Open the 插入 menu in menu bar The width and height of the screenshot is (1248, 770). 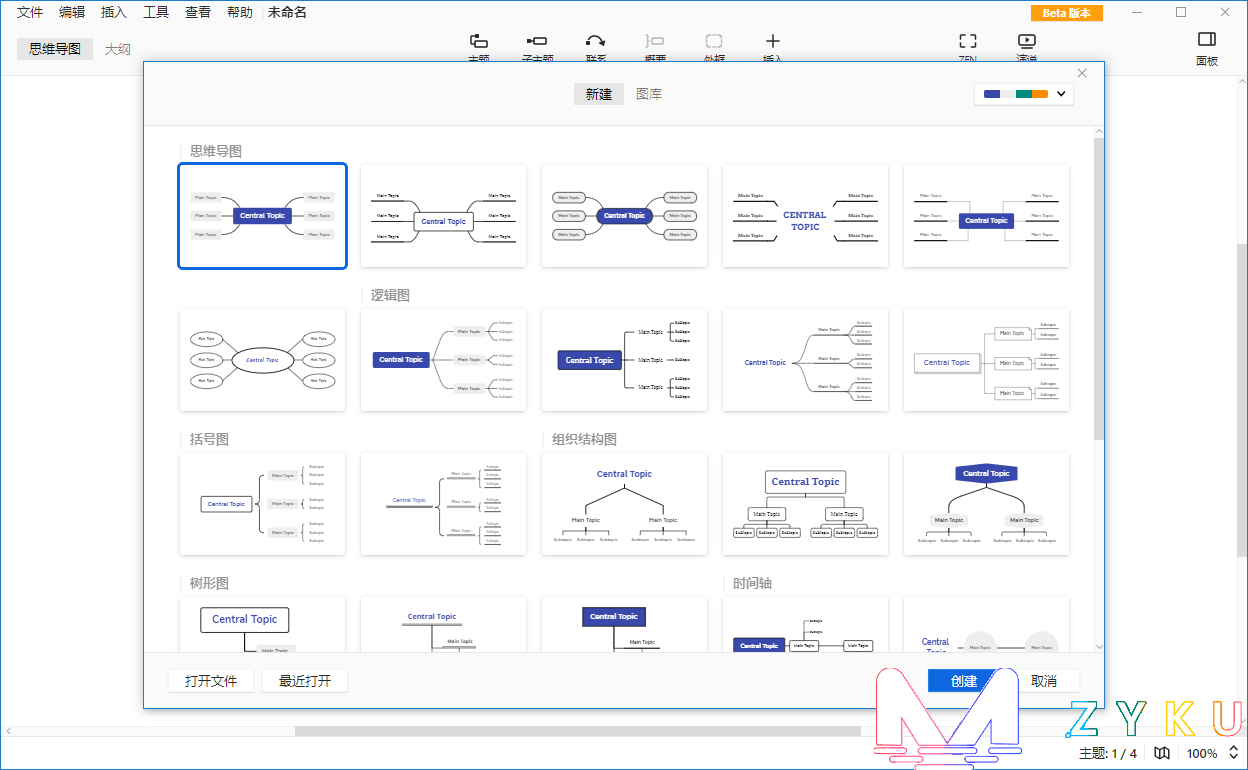point(114,12)
